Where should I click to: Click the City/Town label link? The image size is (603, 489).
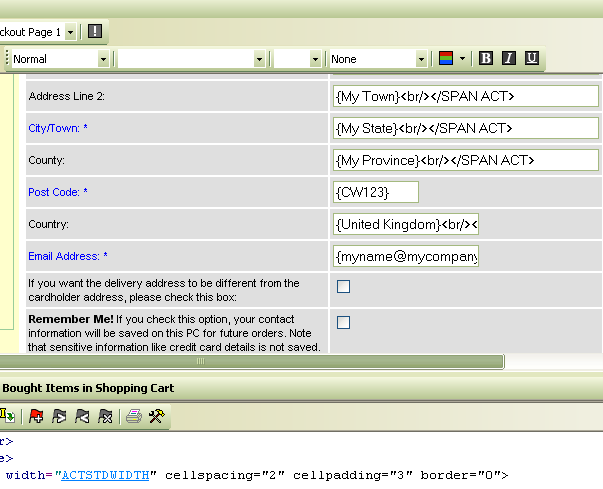click(54, 128)
